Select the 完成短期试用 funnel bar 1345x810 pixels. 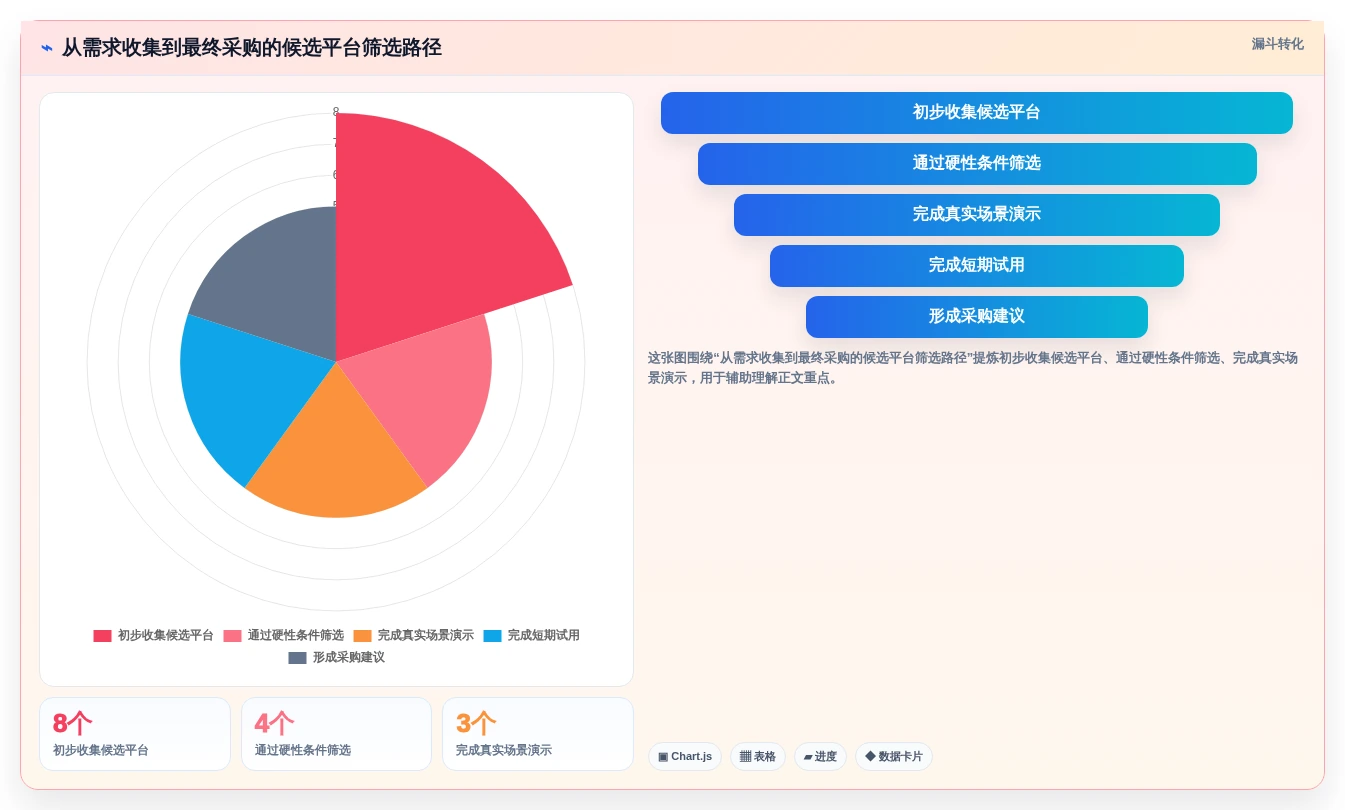pyautogui.click(x=977, y=266)
